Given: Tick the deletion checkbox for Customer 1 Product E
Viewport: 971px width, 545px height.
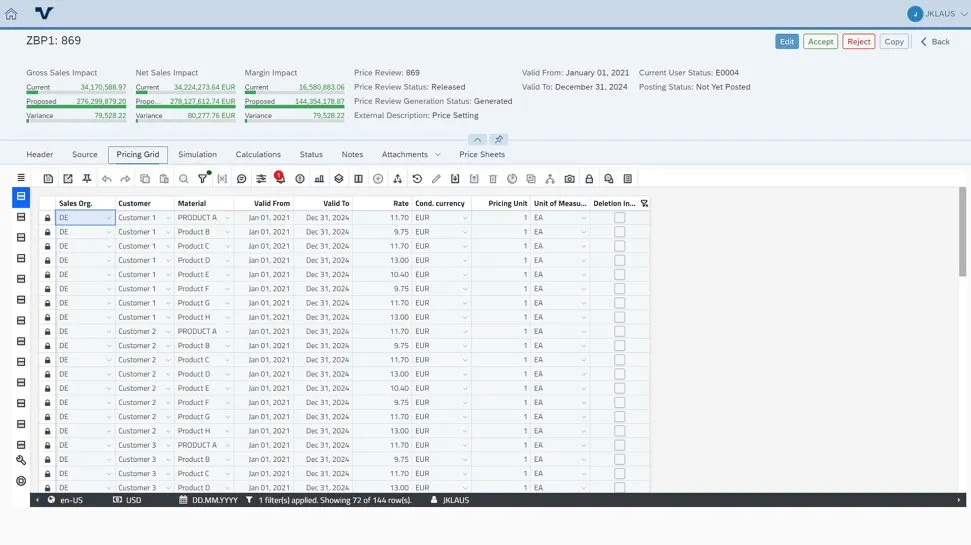Looking at the screenshot, I should tap(619, 274).
